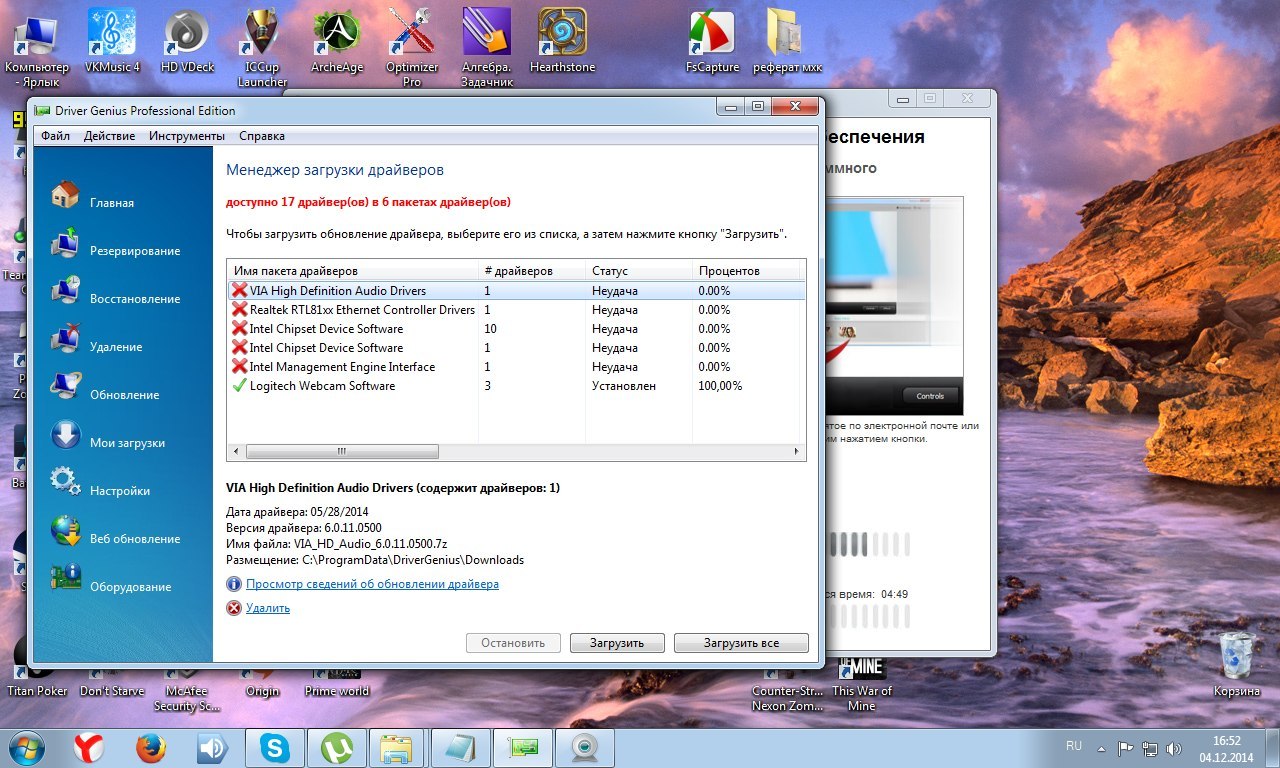This screenshot has height=768, width=1280.
Task: Open the Обновление update section
Action: click(x=65, y=387)
